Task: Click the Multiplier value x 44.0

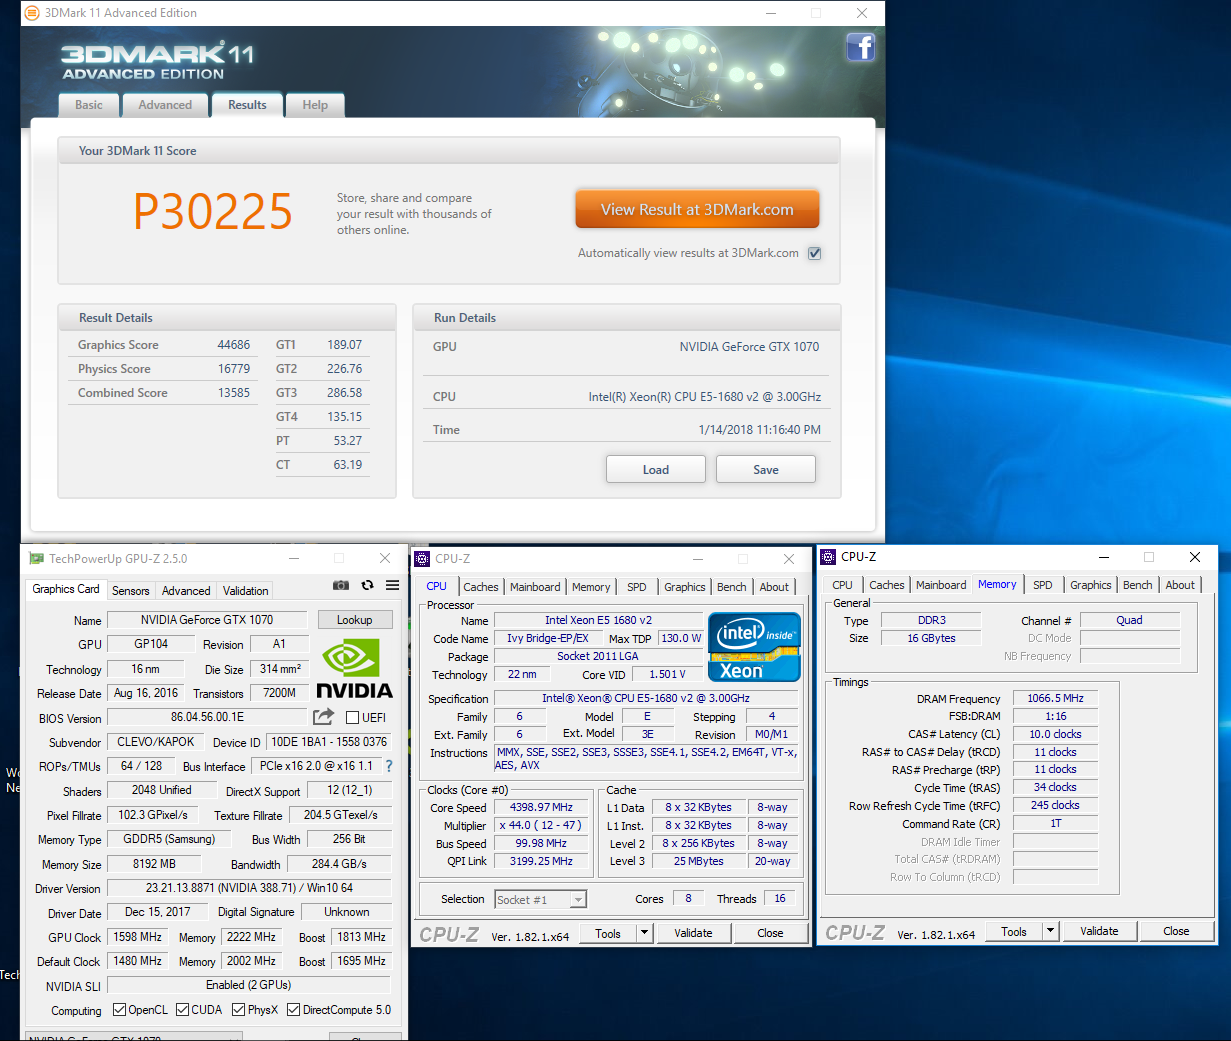Action: pyautogui.click(x=541, y=825)
